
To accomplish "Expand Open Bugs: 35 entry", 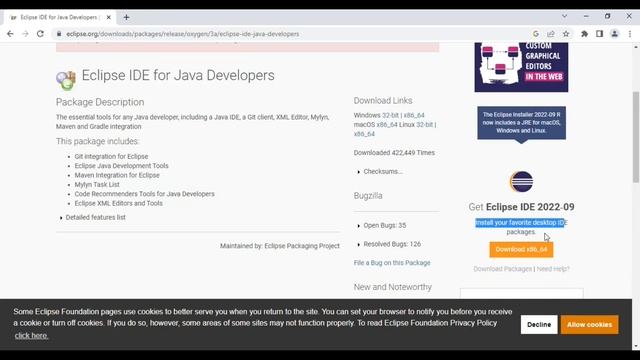I will click(x=384, y=225).
